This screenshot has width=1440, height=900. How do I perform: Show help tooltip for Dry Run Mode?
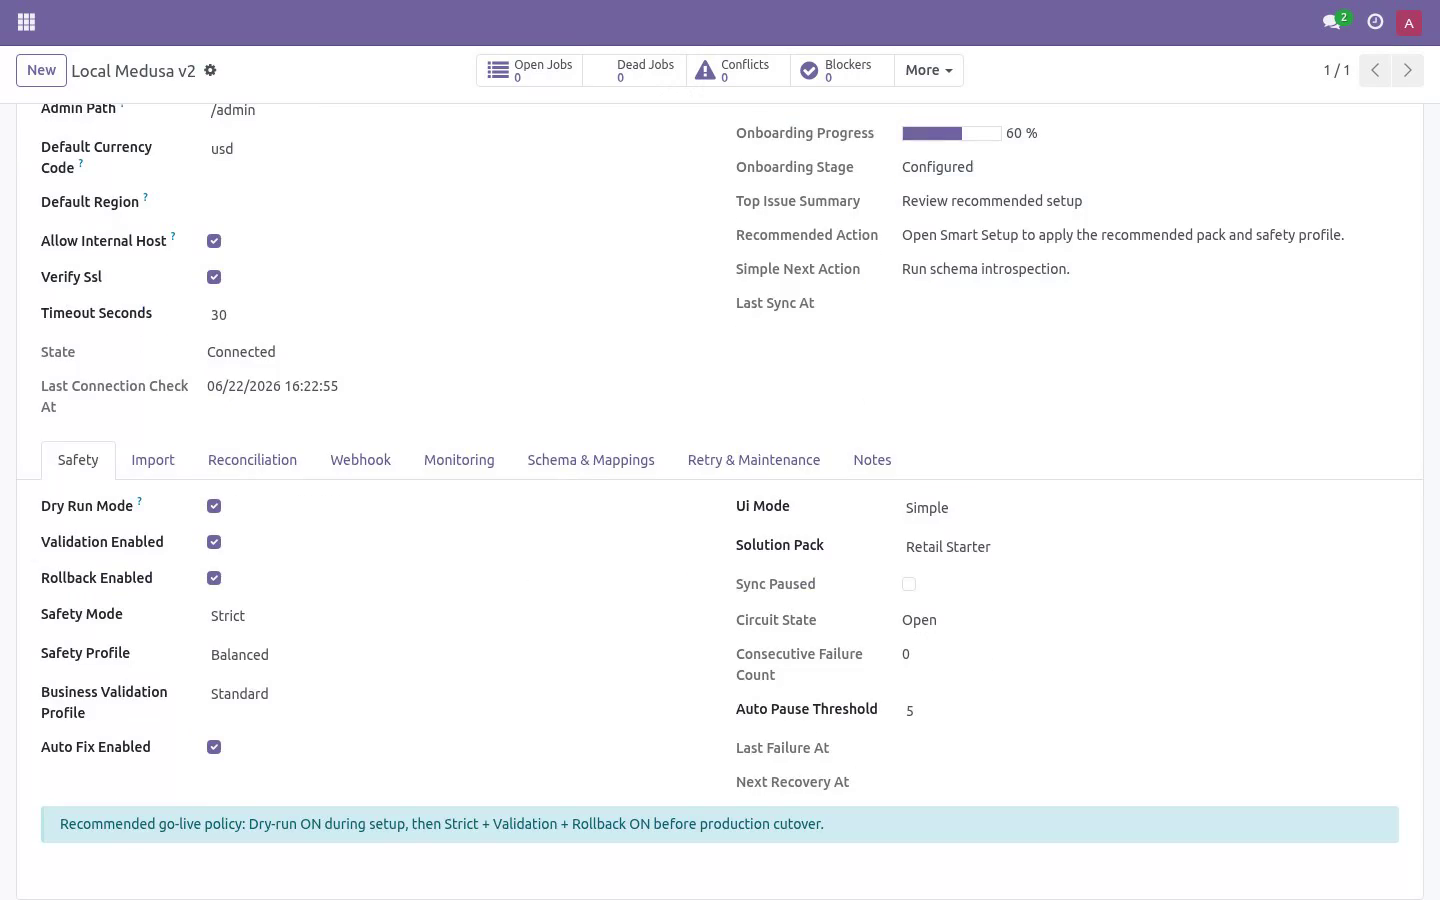139,501
